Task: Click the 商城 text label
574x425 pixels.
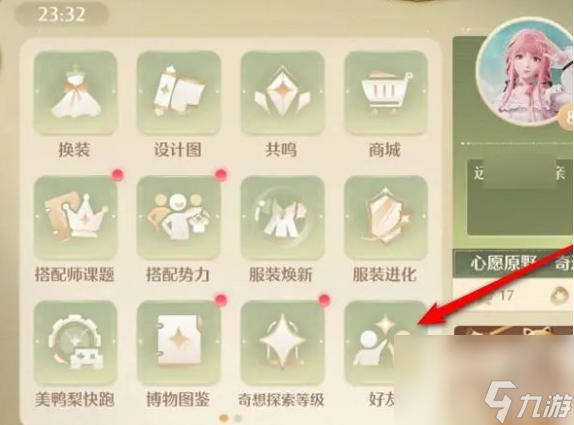Action: tap(385, 150)
